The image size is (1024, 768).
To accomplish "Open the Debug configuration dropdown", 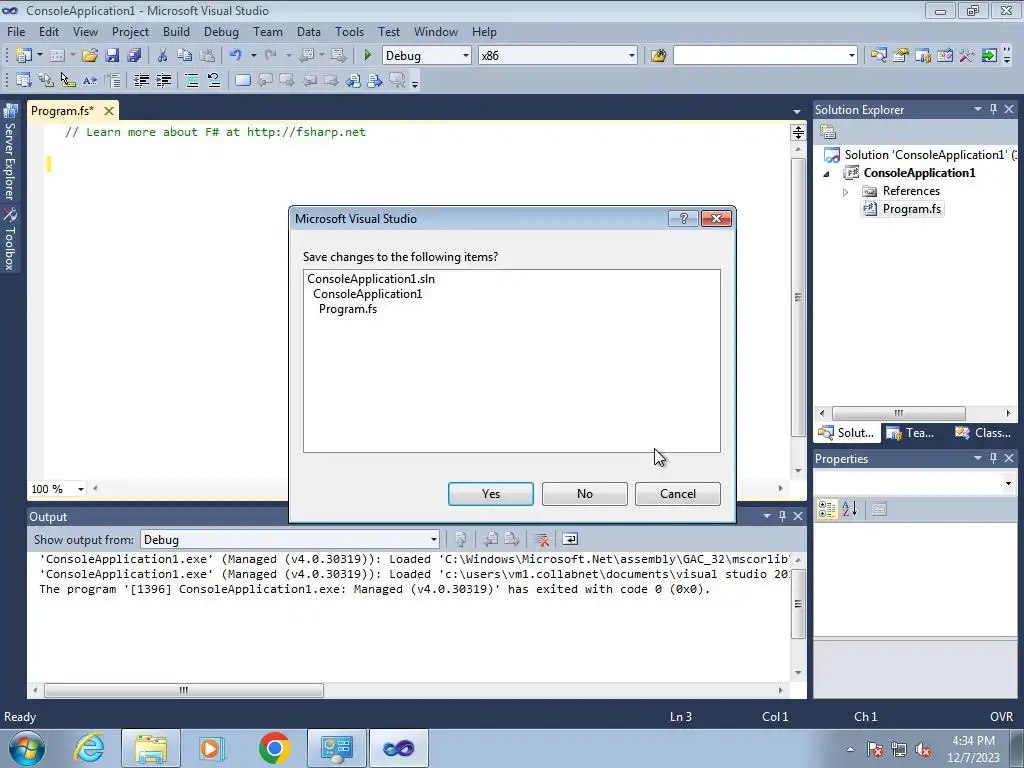I will click(x=466, y=56).
